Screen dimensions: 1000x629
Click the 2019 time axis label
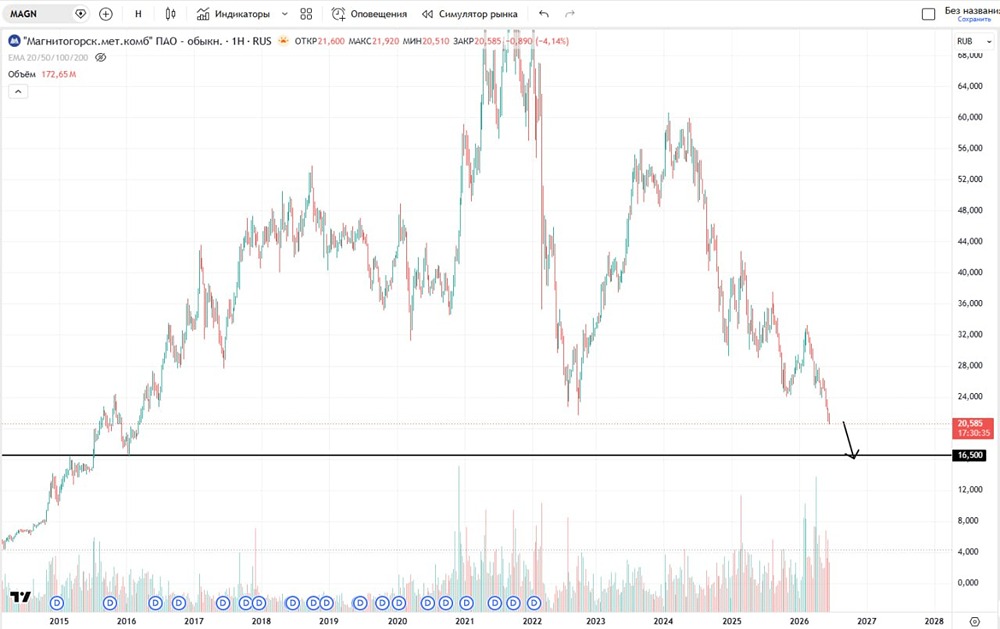coord(328,621)
